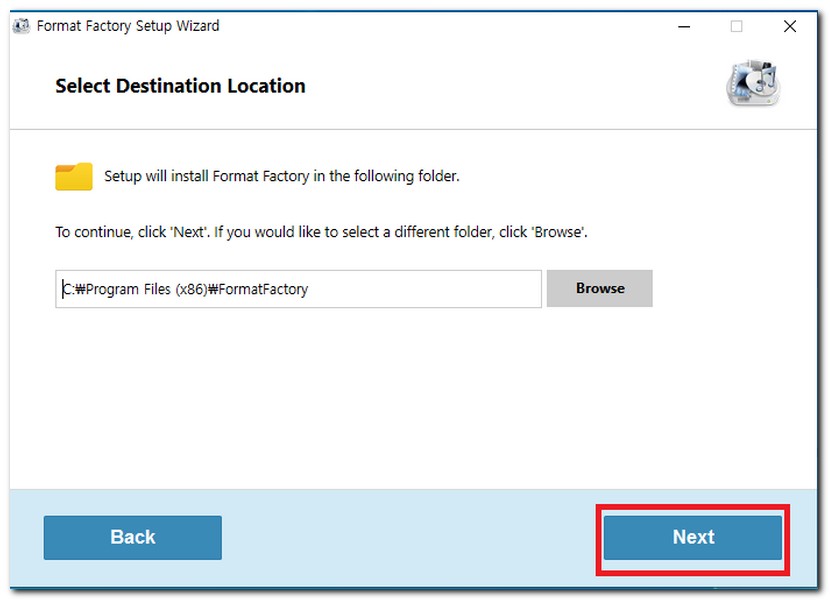Image resolution: width=830 pixels, height=600 pixels.
Task: Click the yellow folder icon
Action: 74,177
